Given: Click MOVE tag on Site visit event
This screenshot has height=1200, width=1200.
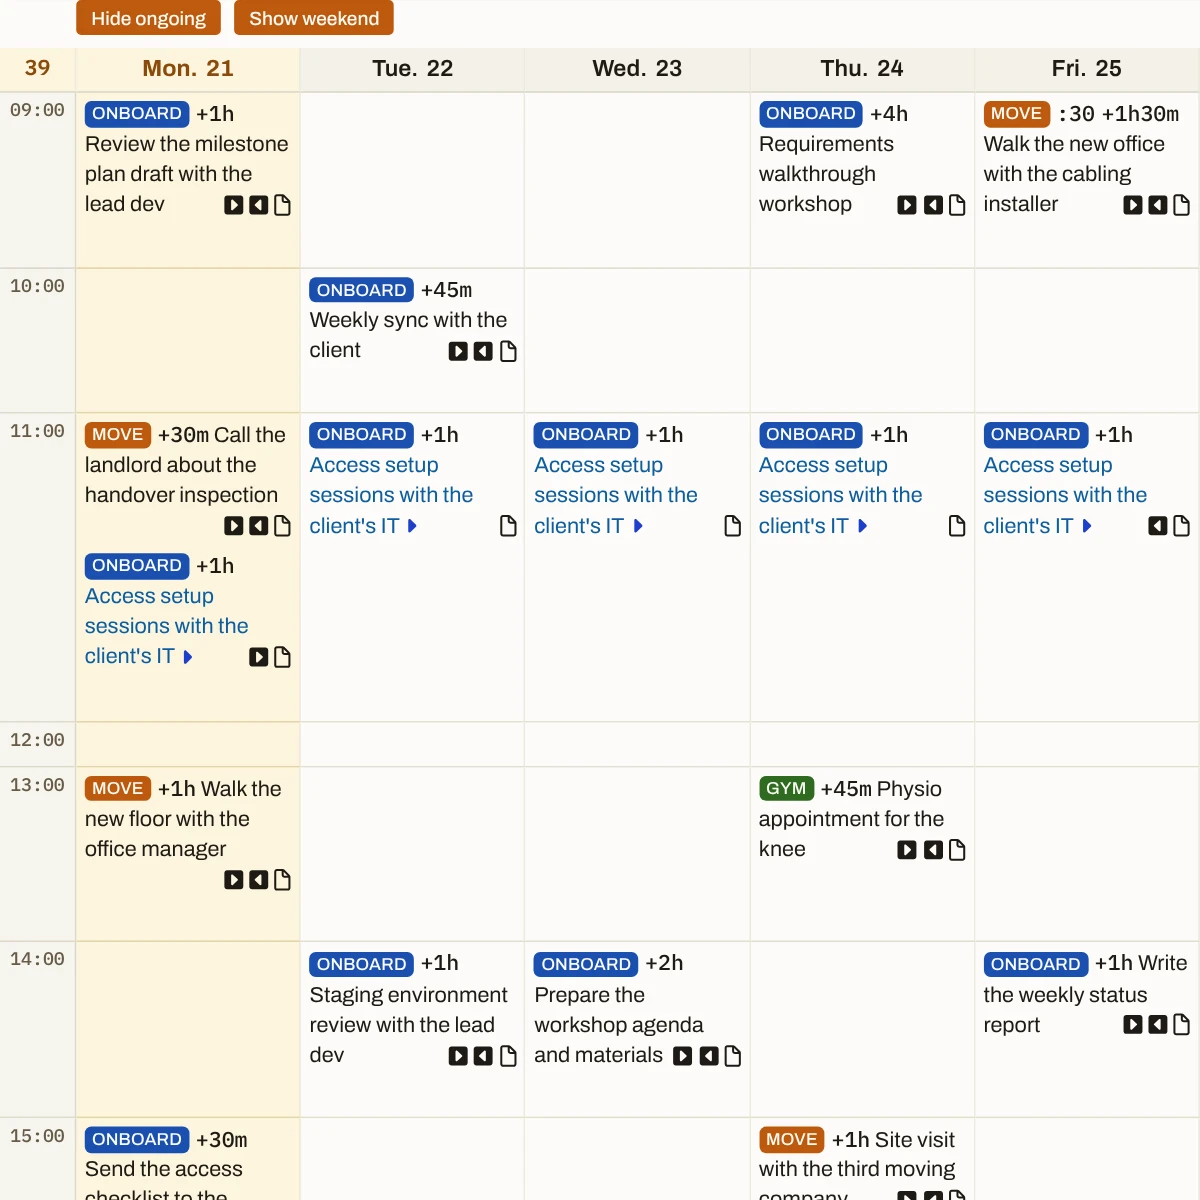Looking at the screenshot, I should click(x=792, y=1140).
